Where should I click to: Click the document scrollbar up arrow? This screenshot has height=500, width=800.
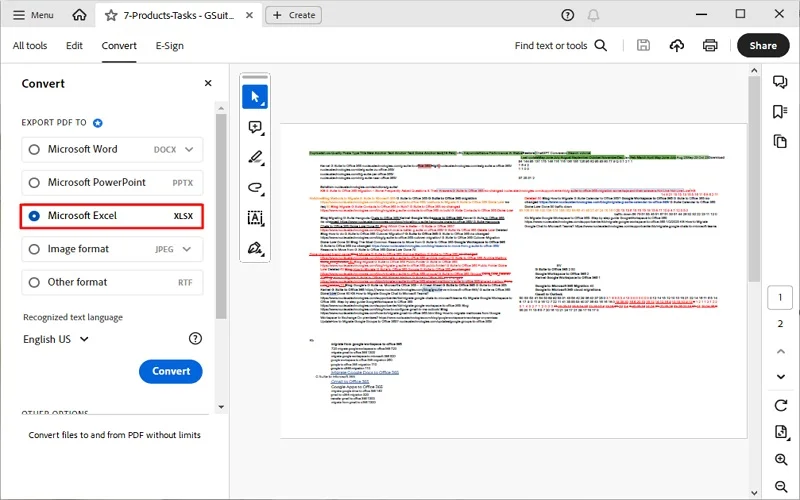755,70
